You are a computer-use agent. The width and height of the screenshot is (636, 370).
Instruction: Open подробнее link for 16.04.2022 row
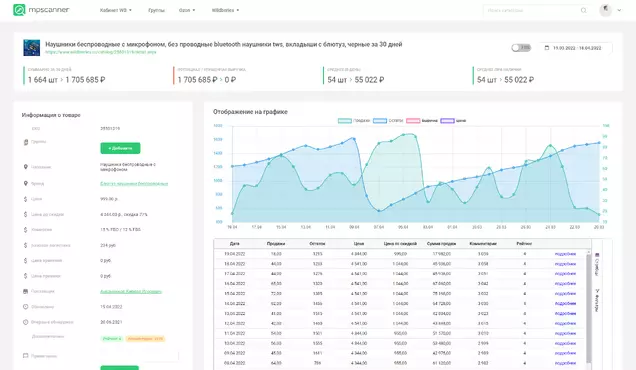click(565, 284)
